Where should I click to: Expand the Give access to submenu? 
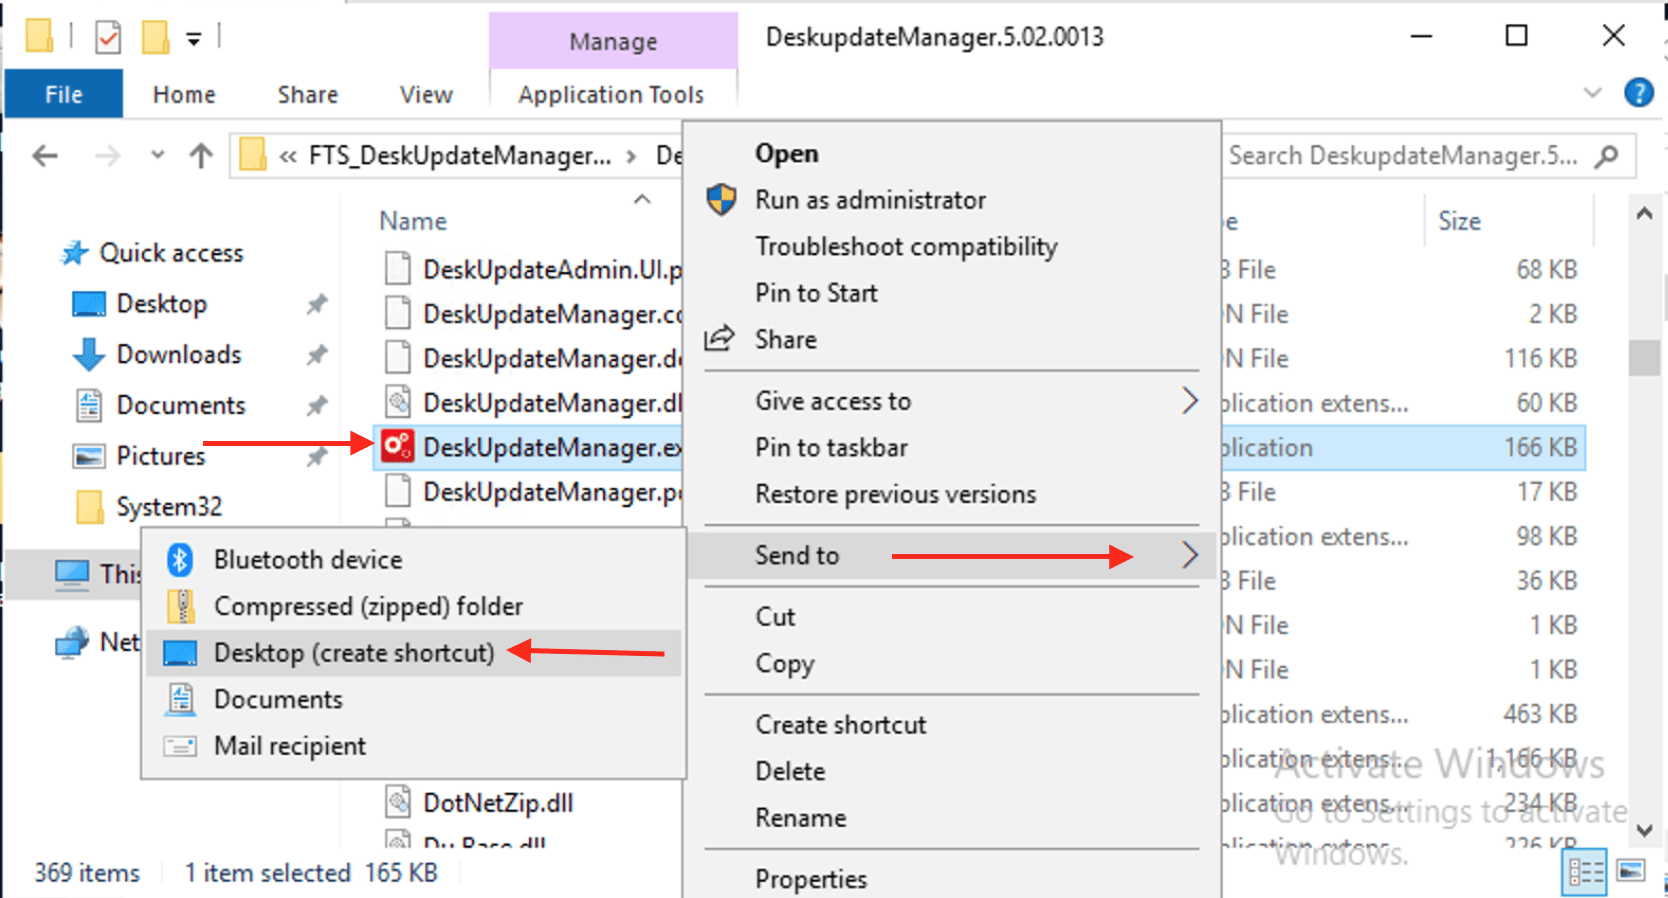[1189, 401]
